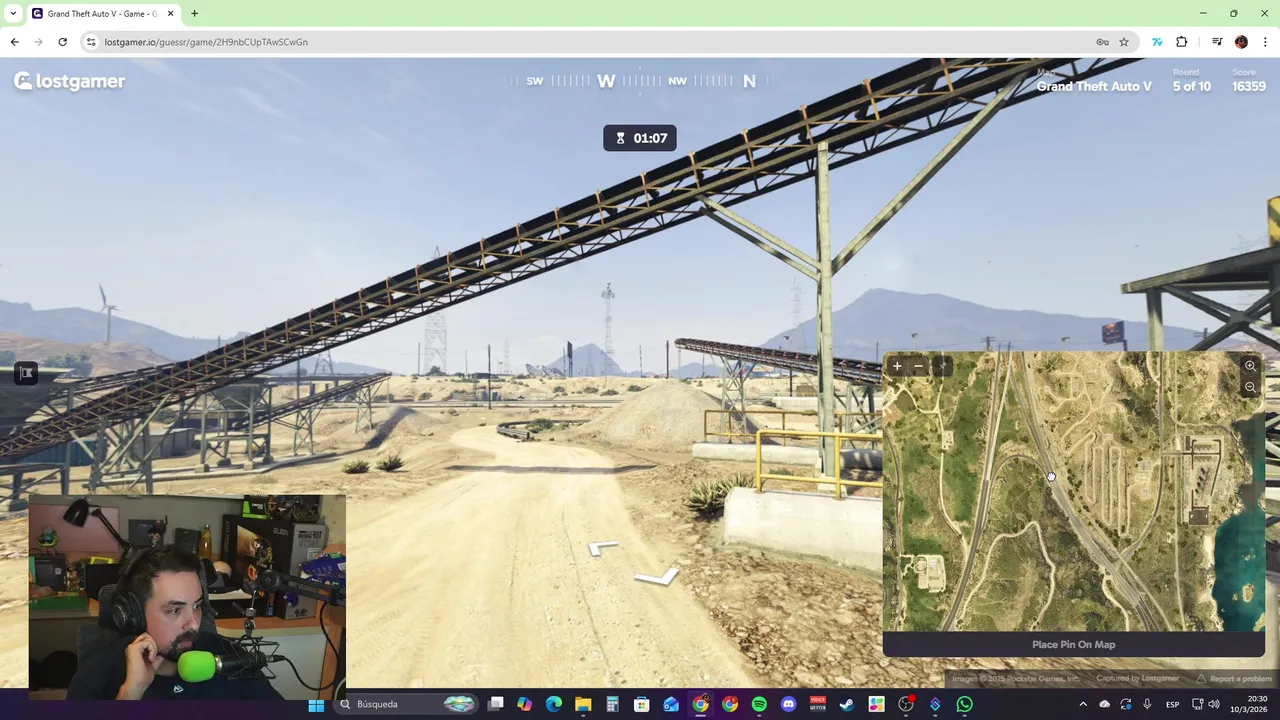1280x720 pixels.
Task: Return to start flag icon at left edge
Action: pyautogui.click(x=26, y=373)
